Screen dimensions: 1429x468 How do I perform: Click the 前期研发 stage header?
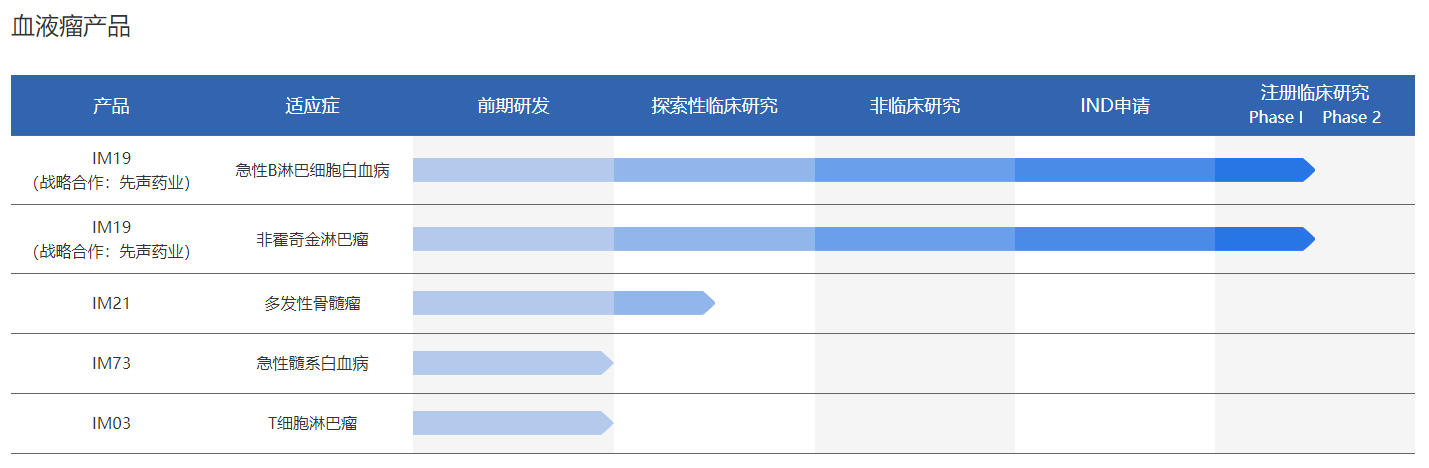coord(513,106)
